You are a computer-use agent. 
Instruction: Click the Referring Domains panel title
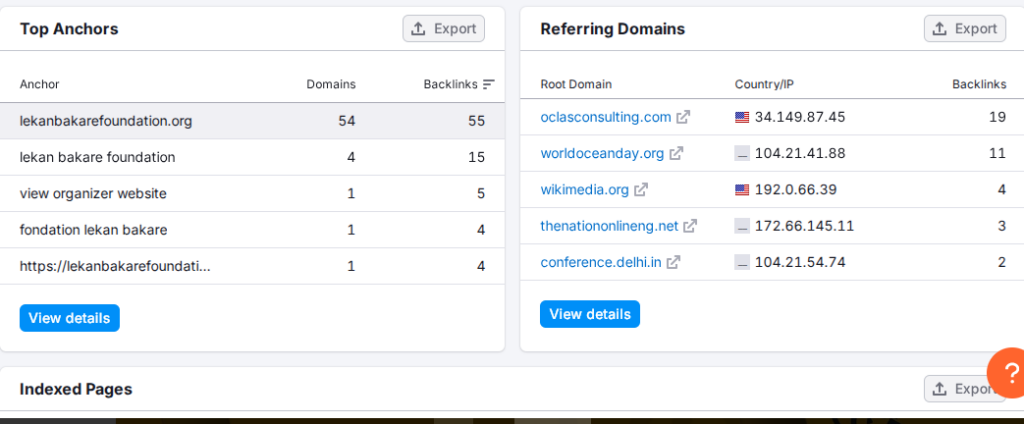click(x=613, y=29)
